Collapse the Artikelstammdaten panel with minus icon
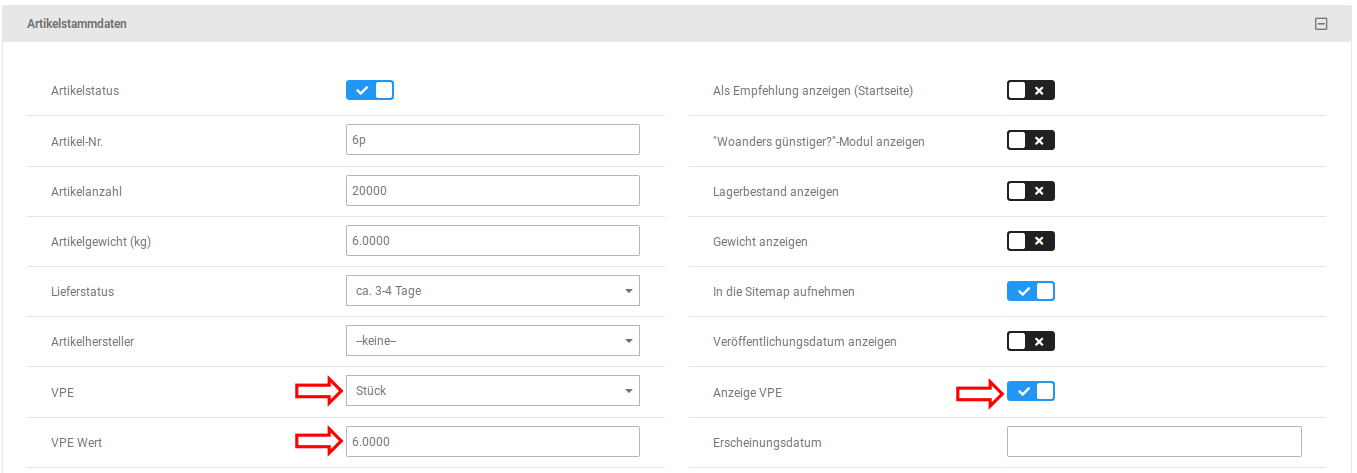The height and width of the screenshot is (473, 1357). click(x=1321, y=24)
